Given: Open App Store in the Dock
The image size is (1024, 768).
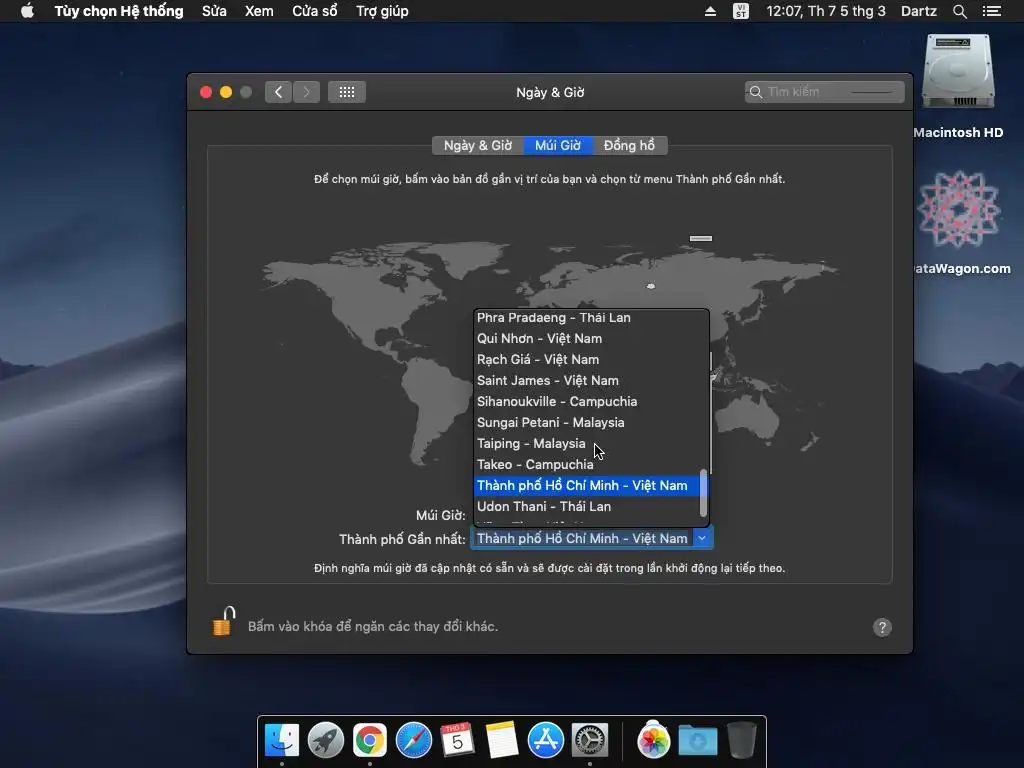Looking at the screenshot, I should click(x=546, y=741).
